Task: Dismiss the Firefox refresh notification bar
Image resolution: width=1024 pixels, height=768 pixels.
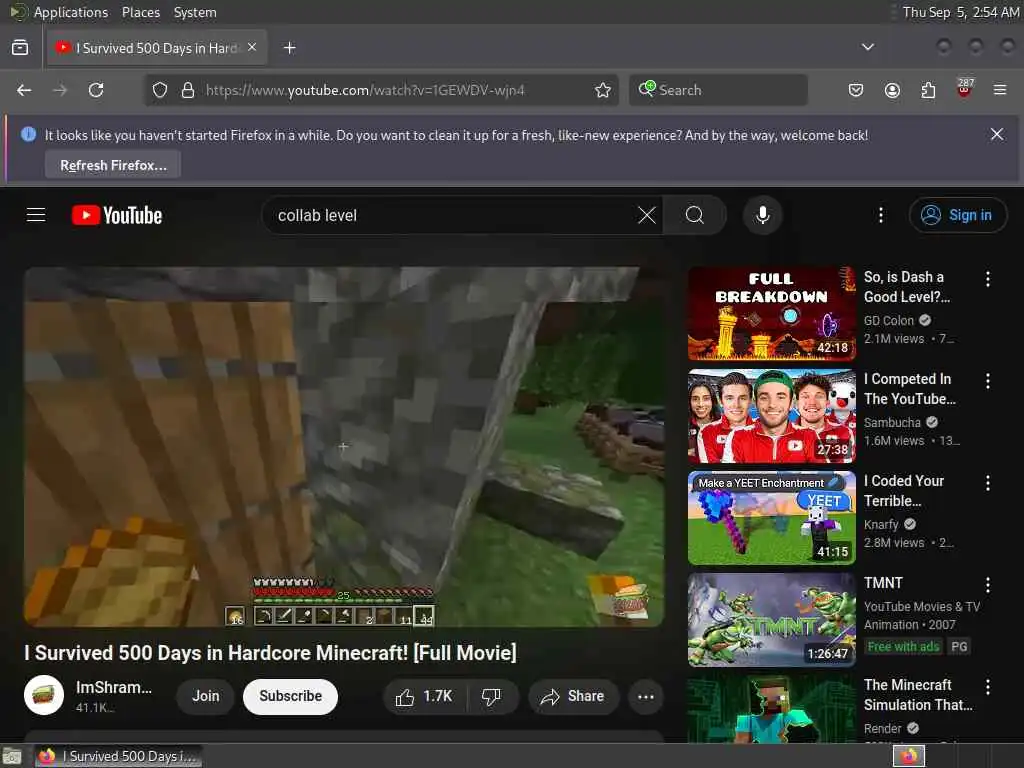Action: pyautogui.click(x=997, y=135)
